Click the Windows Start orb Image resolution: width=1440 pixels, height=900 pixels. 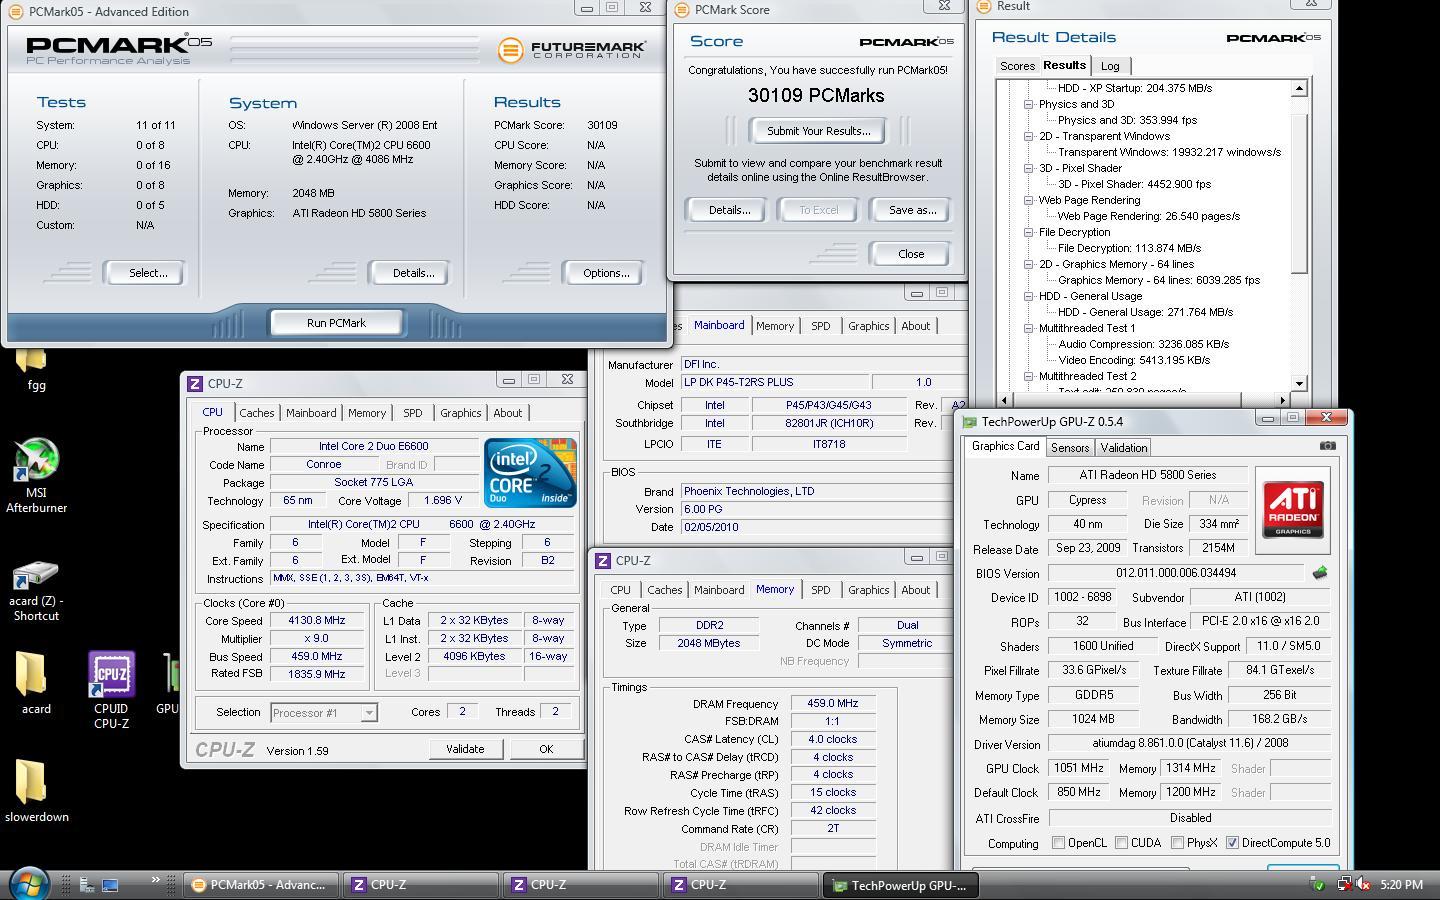tap(28, 884)
